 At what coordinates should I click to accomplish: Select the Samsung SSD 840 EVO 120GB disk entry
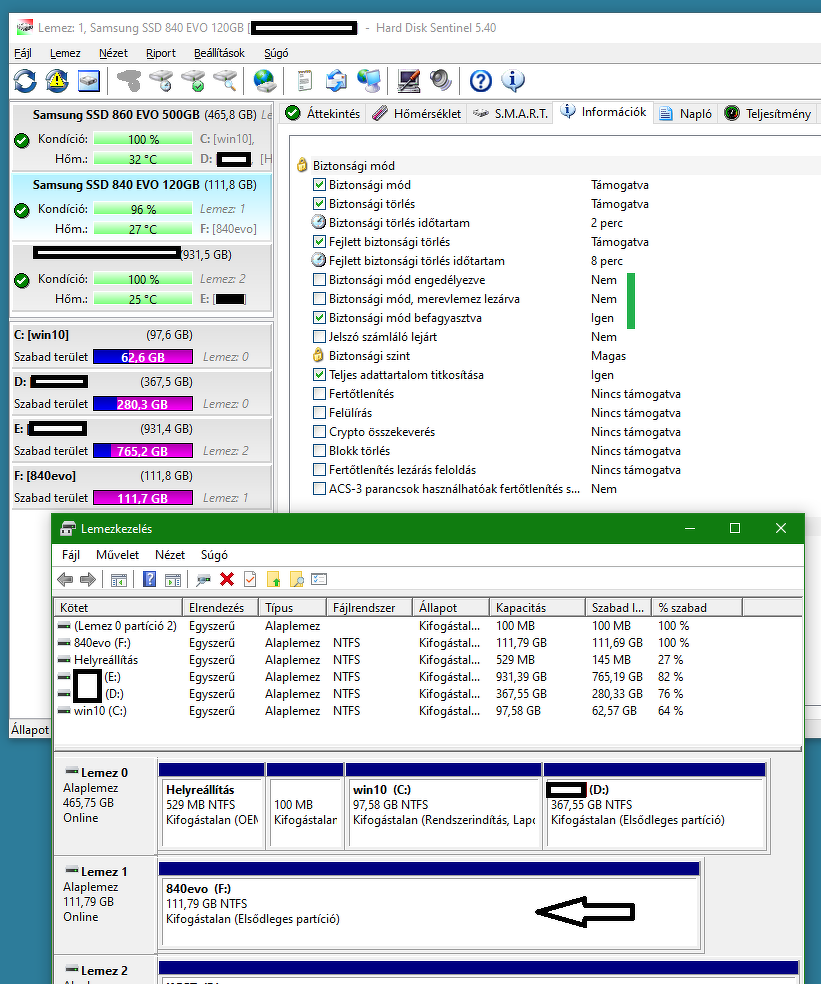pyautogui.click(x=142, y=206)
